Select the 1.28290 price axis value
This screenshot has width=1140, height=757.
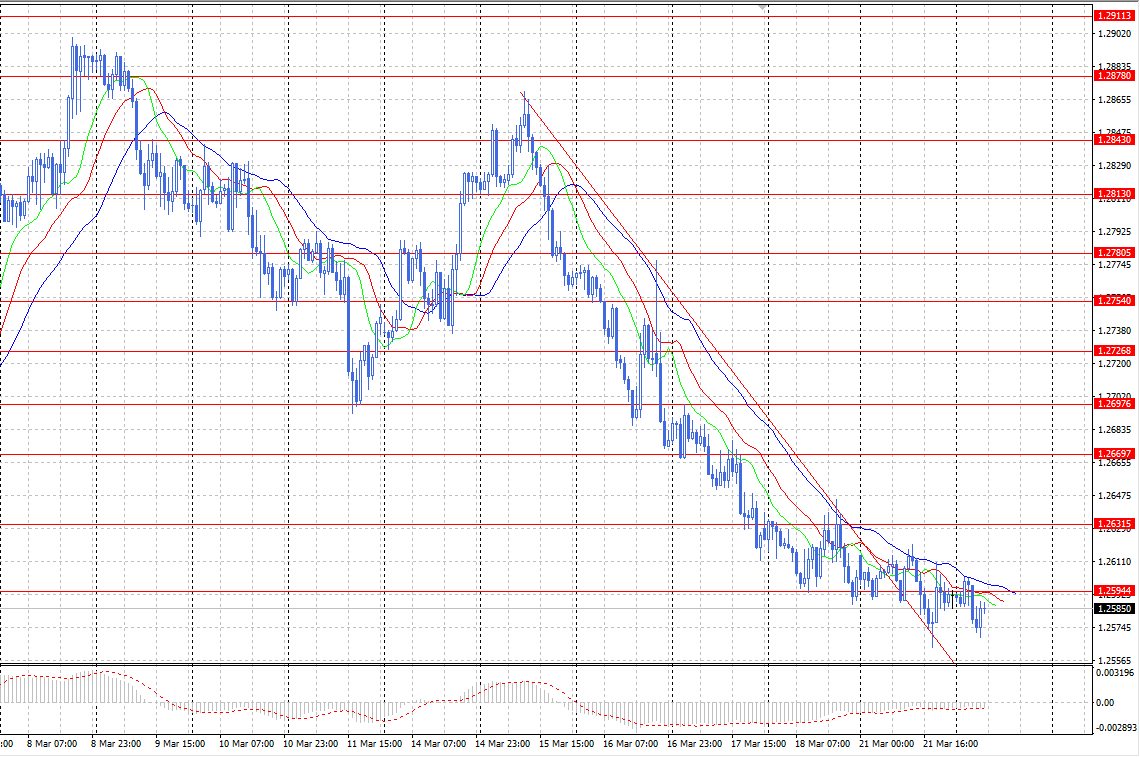click(x=1115, y=166)
